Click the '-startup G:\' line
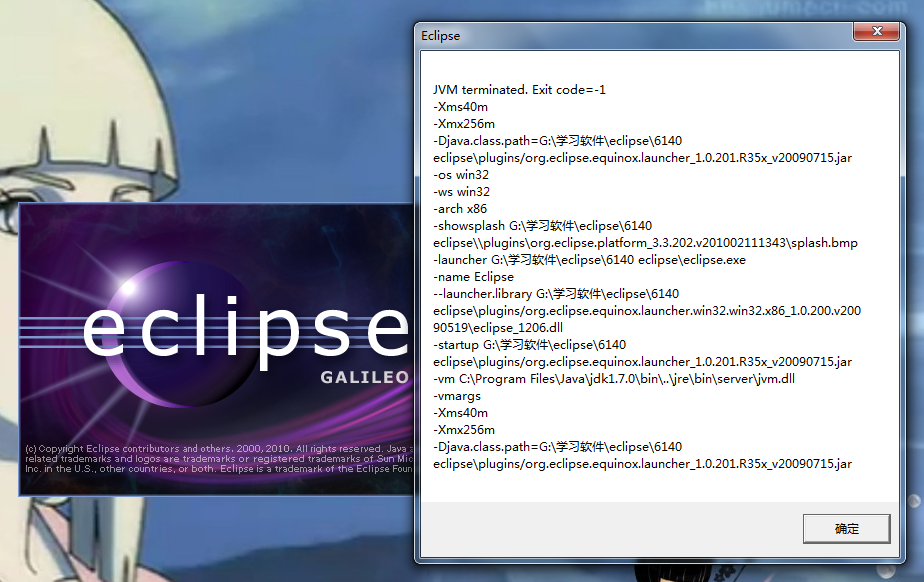The width and height of the screenshot is (924, 582). (529, 345)
